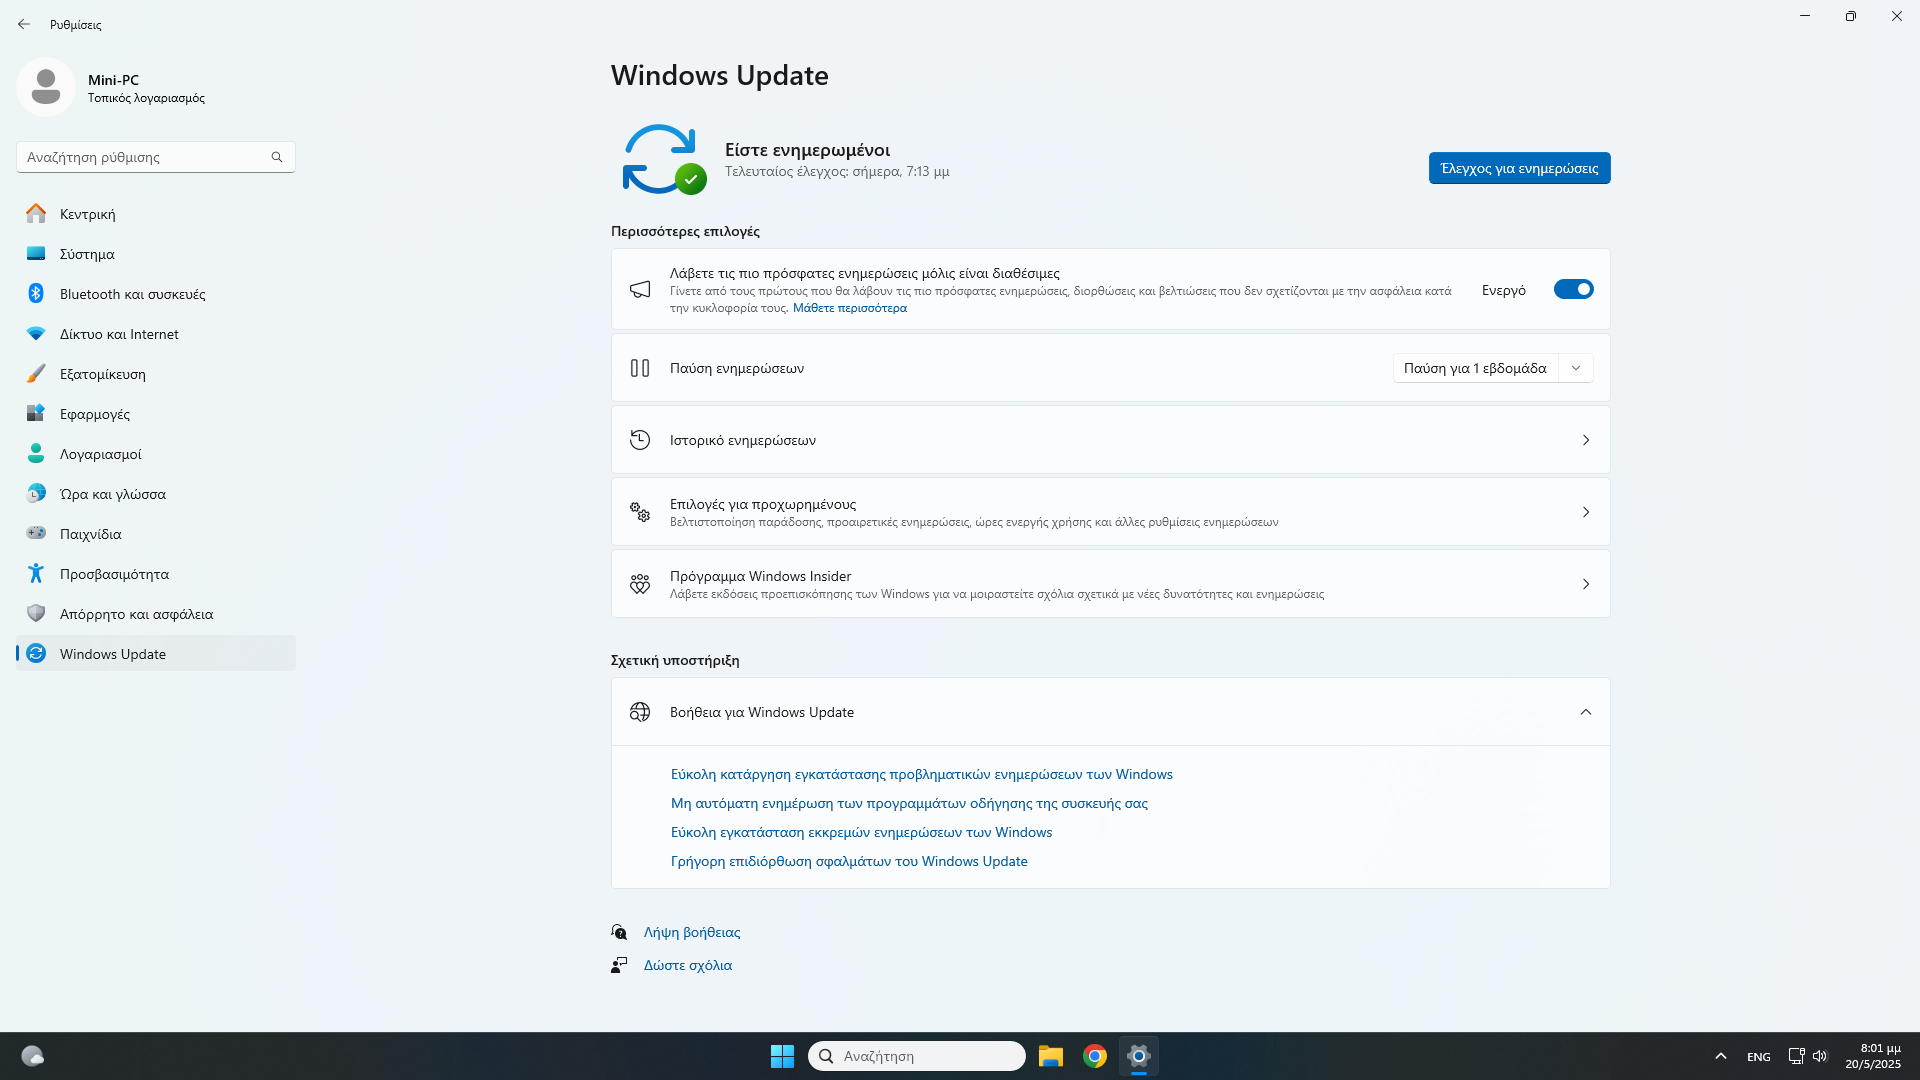Click the pause icon next to Παύση ενημερώσεων
Screen dimensions: 1920x1080
pyautogui.click(x=640, y=368)
